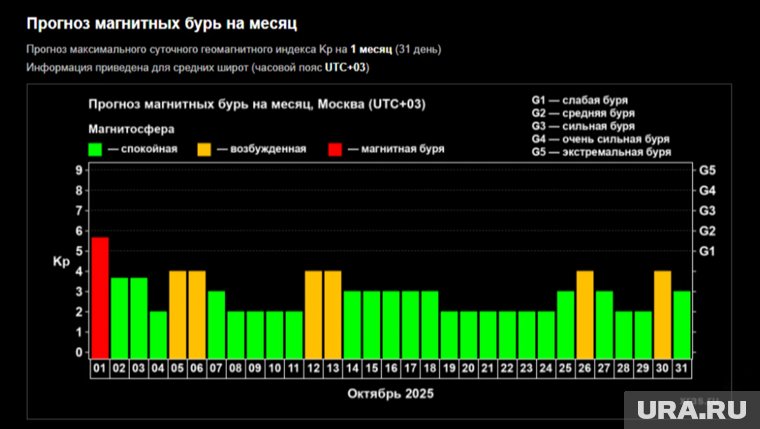Viewport: 760px width, 429px height.
Task: Click the bold 'UTC+03' timezone text
Action: click(x=345, y=66)
